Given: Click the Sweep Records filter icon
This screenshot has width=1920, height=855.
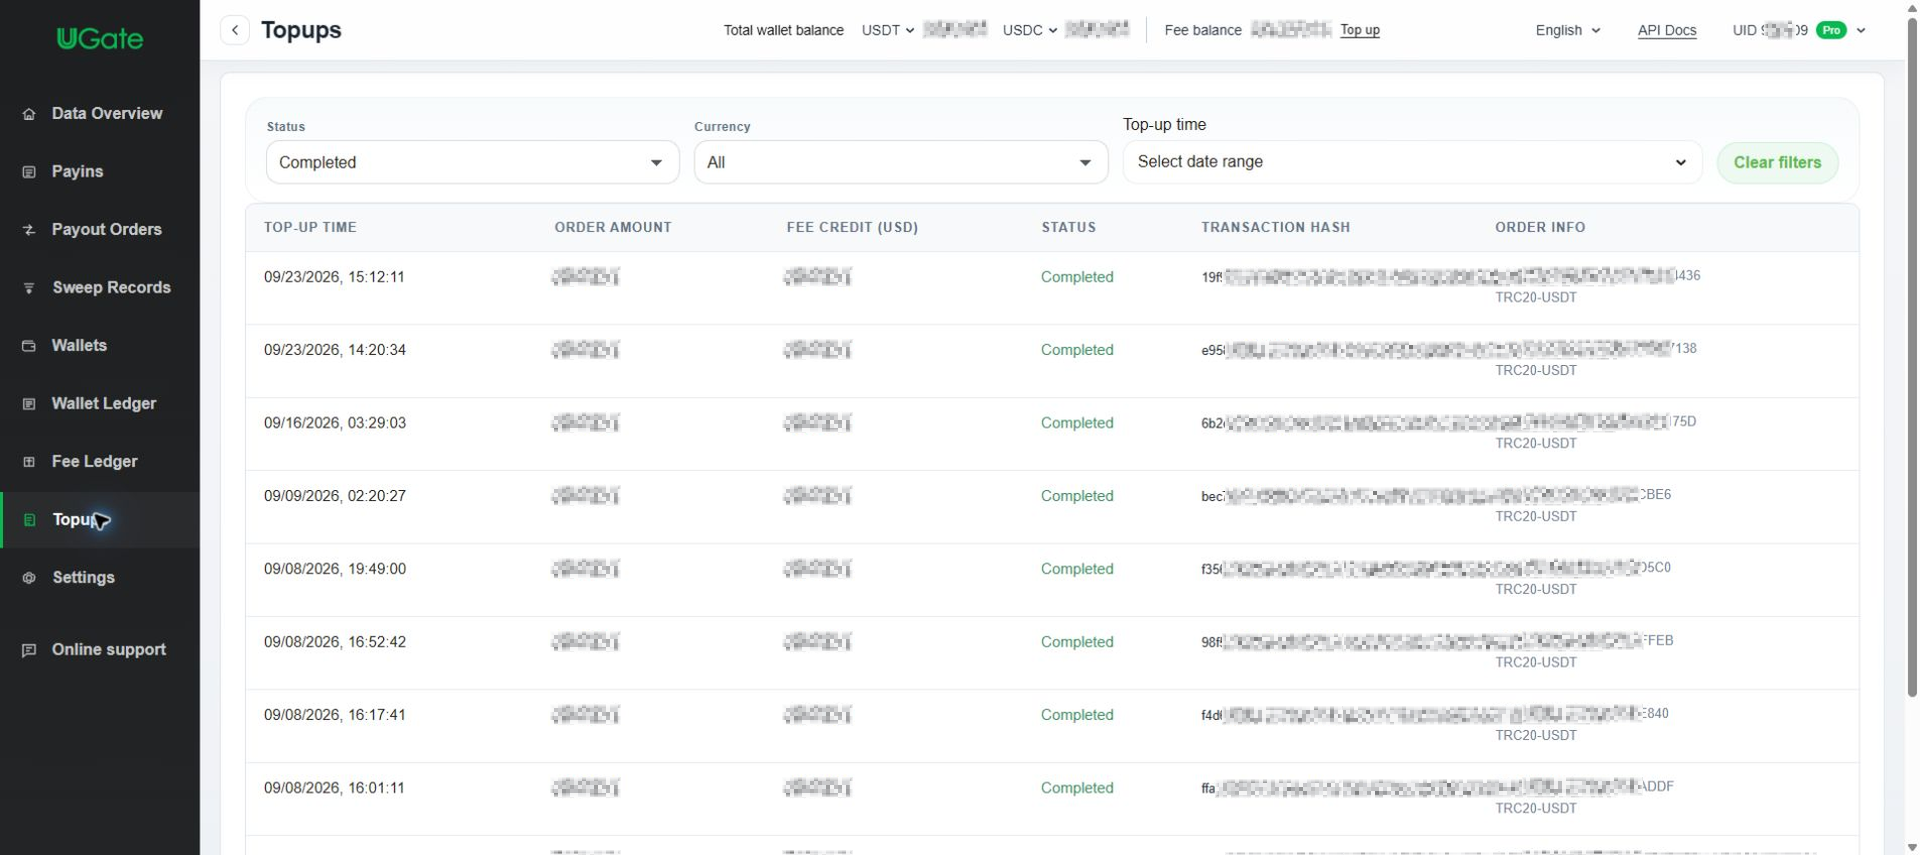Looking at the screenshot, I should click(29, 288).
